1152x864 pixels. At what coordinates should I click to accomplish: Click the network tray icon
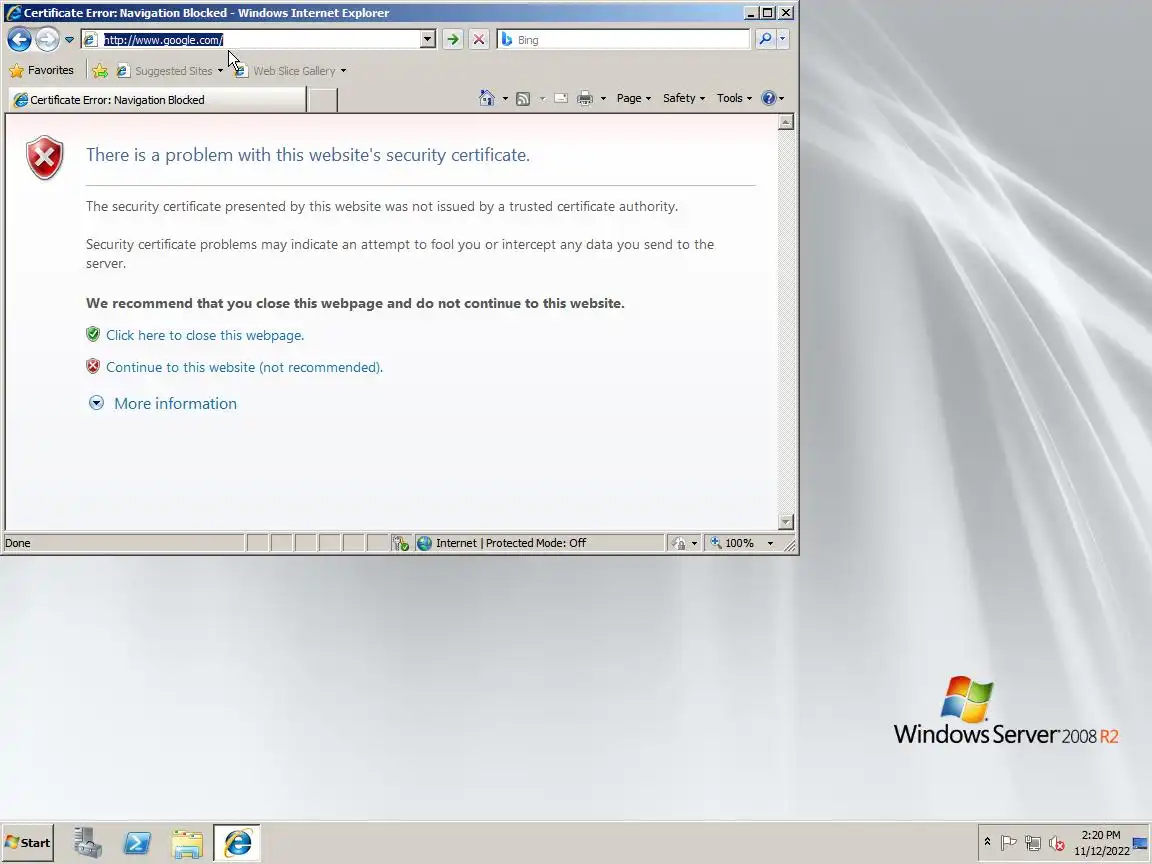[1033, 843]
